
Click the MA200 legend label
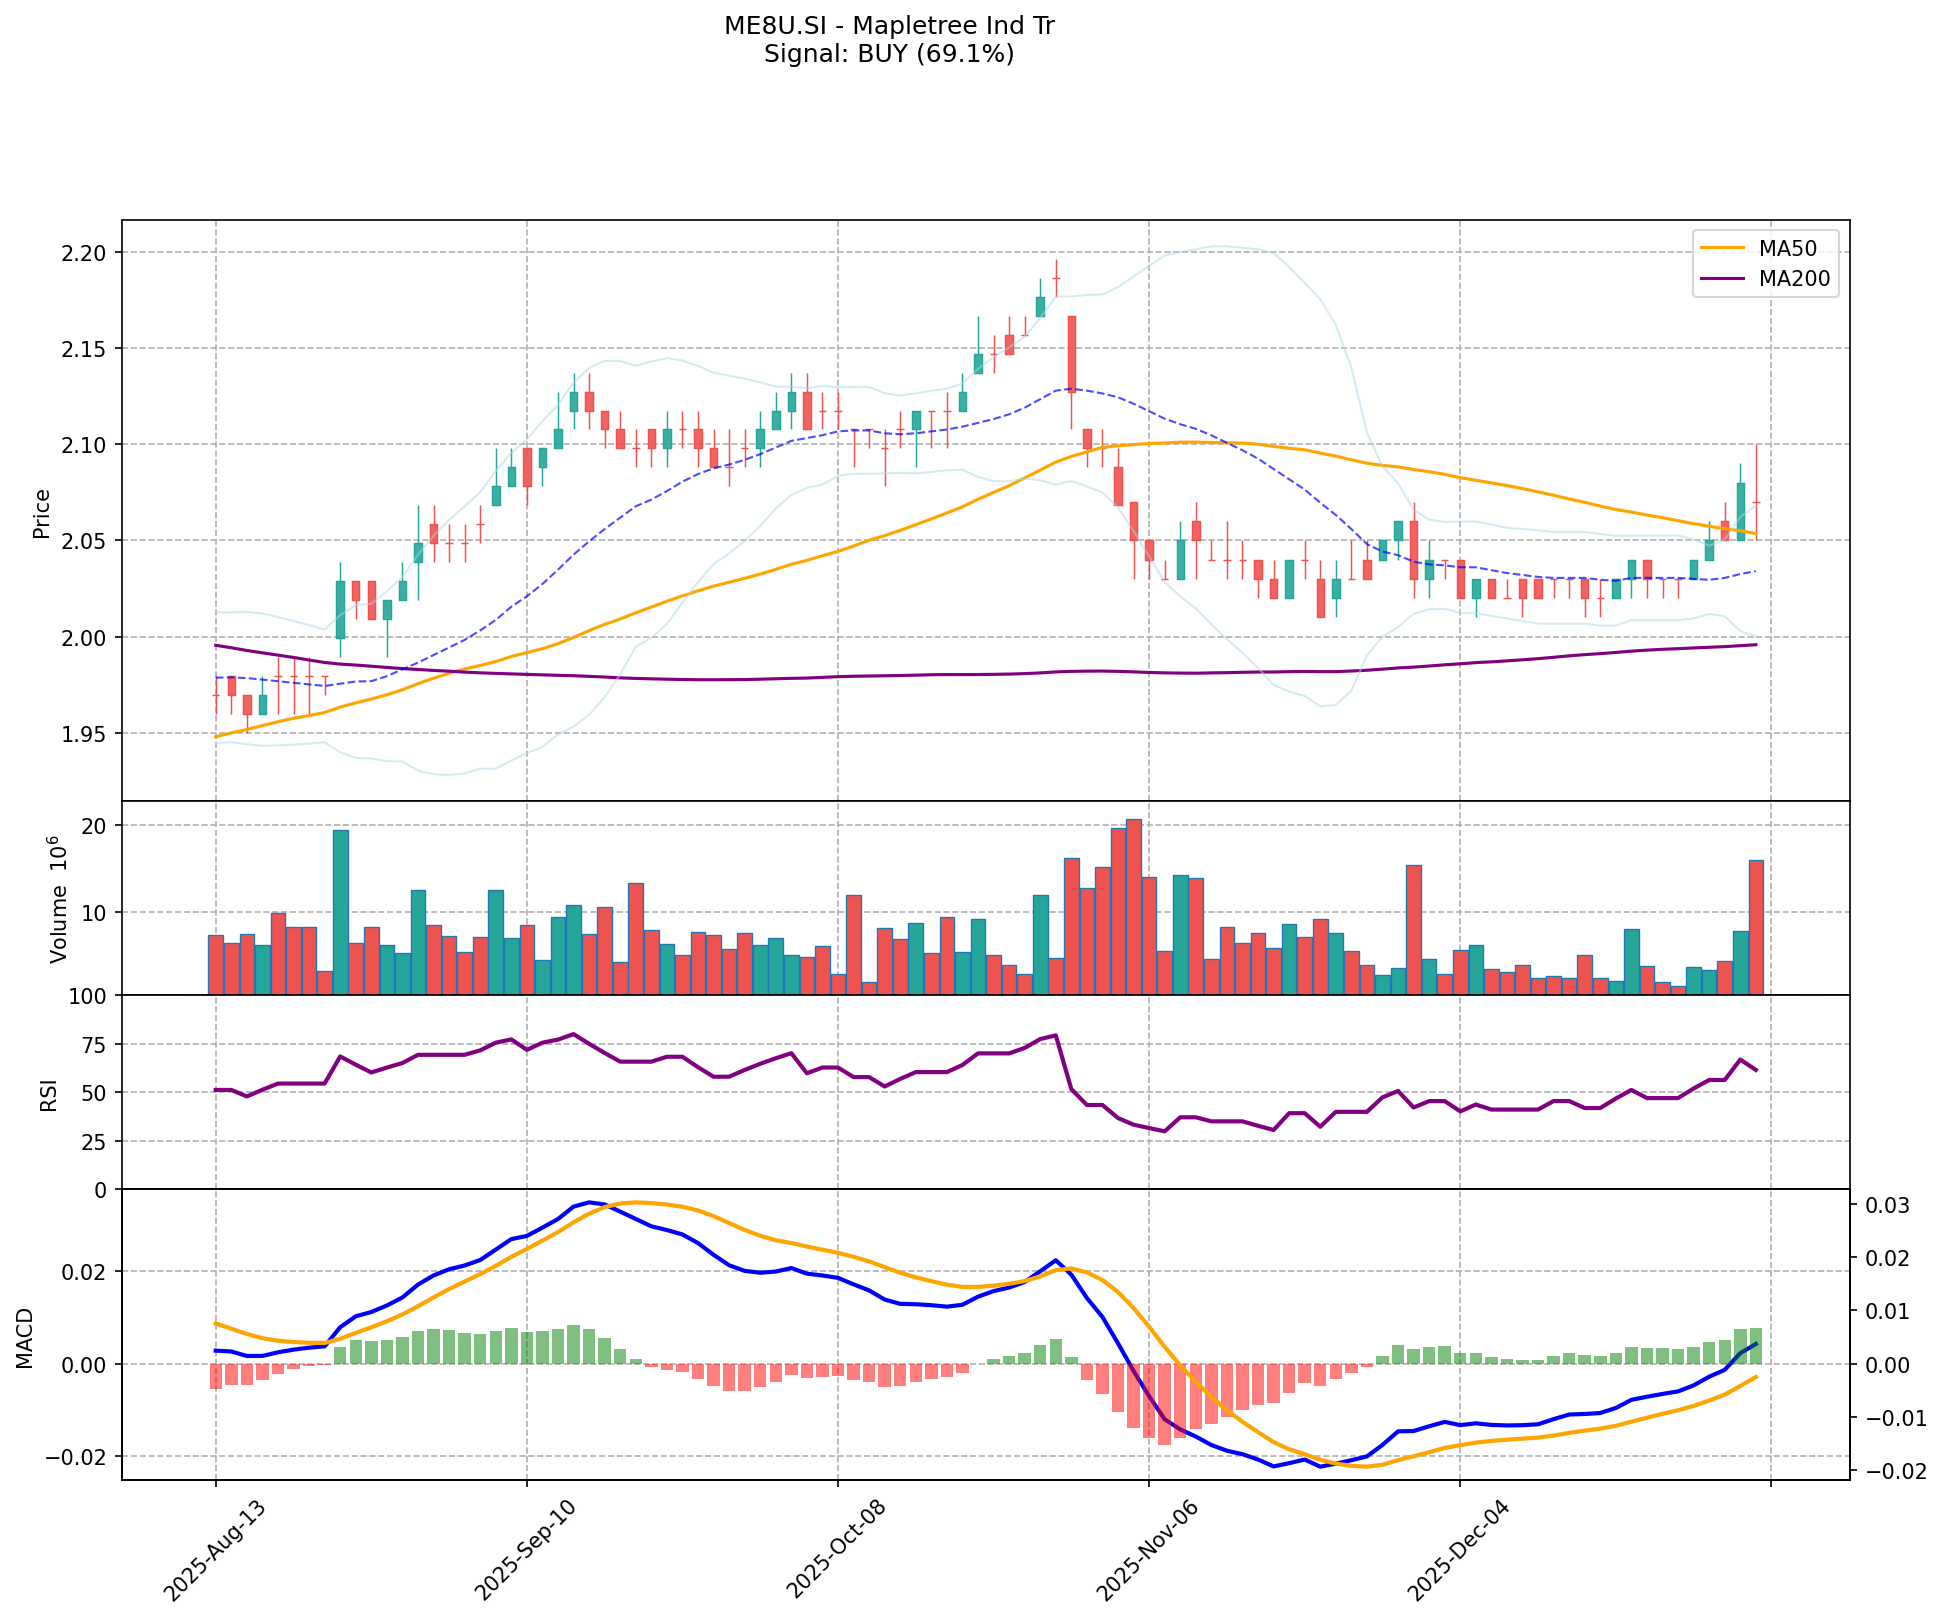[x=1794, y=280]
